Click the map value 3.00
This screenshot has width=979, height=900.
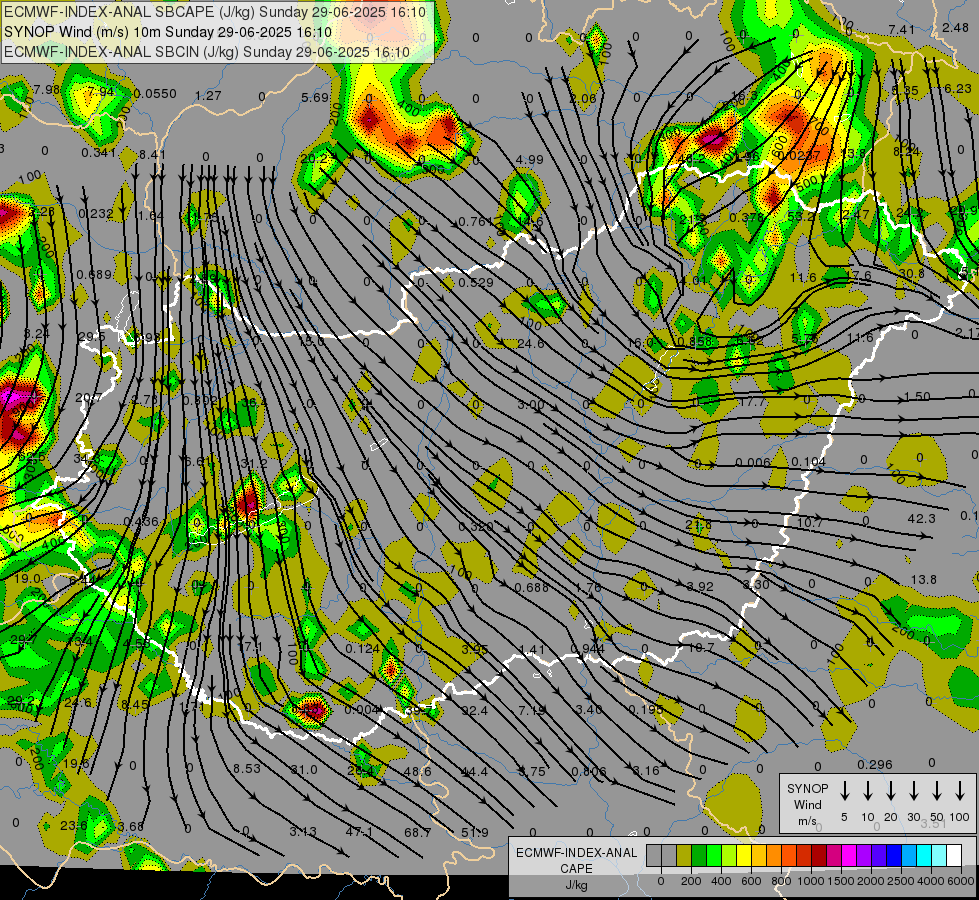click(531, 405)
